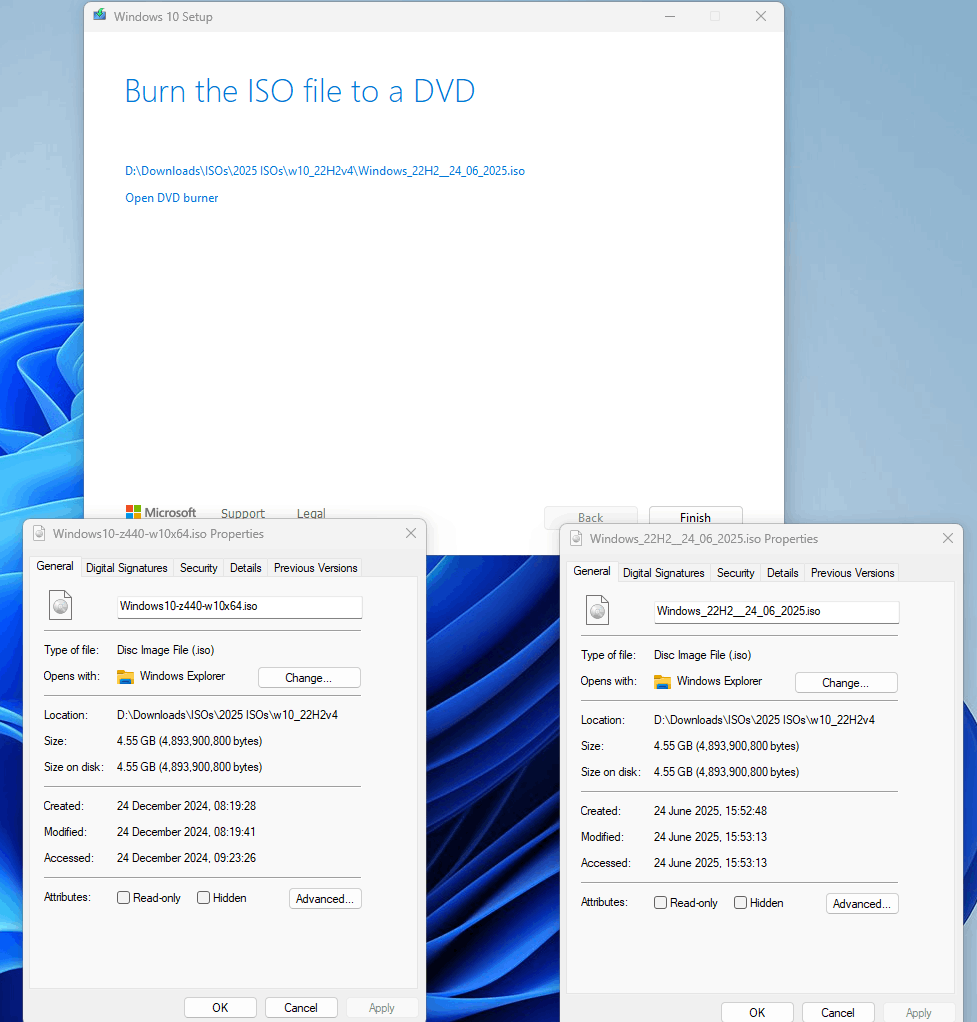Screen dimensions: 977x1022
Task: Click Size on disk value in Windows_22H2 Properties
Action: 727,772
